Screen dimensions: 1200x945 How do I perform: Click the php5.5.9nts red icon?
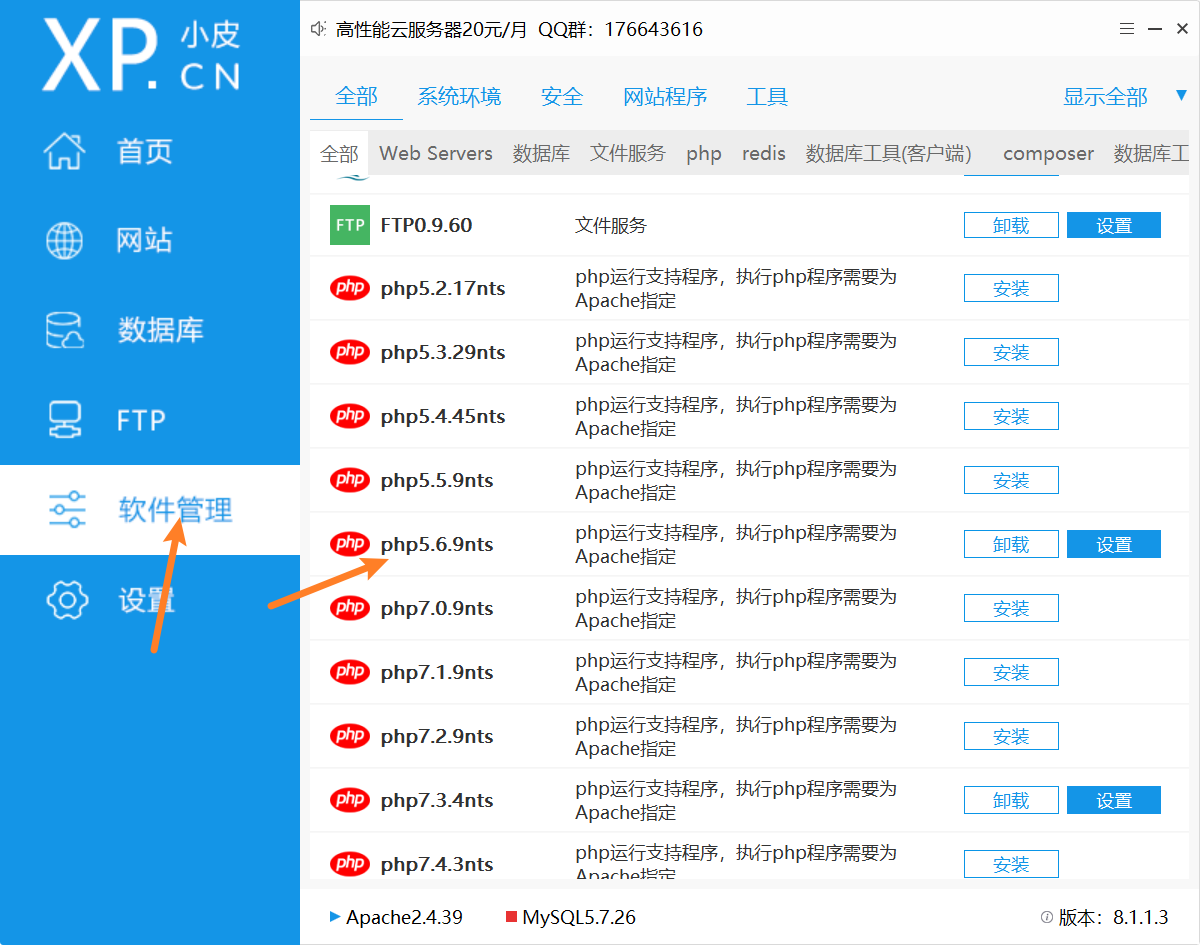click(350, 480)
